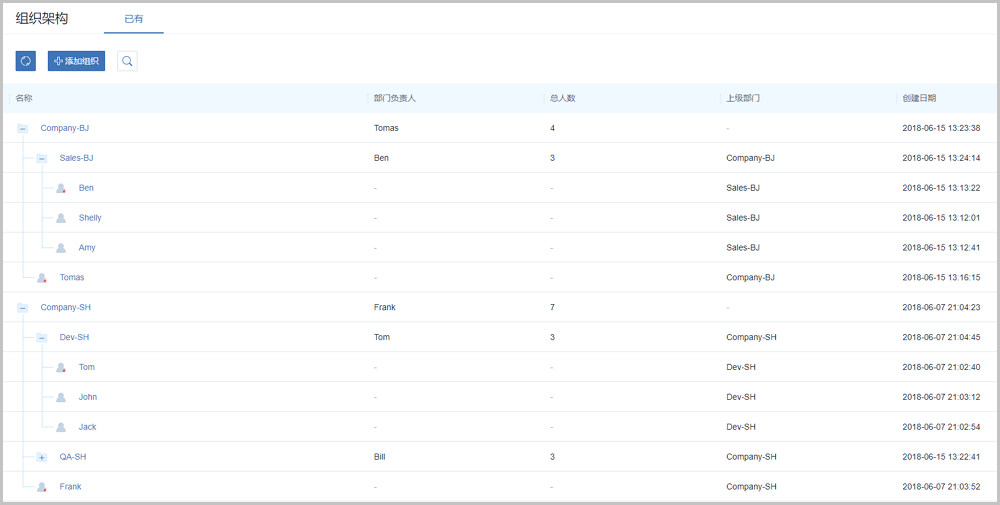
Task: Click the refresh icon button
Action: pos(26,61)
